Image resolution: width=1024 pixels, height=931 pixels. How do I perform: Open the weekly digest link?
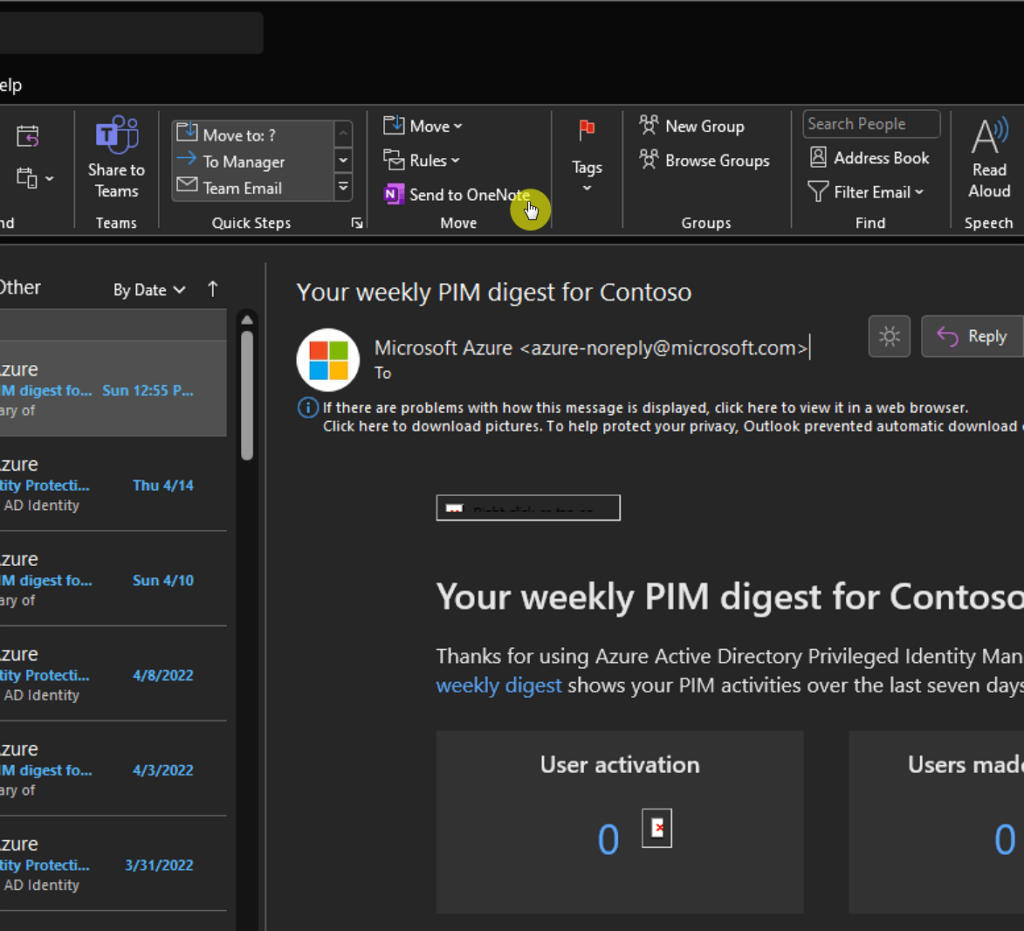498,686
